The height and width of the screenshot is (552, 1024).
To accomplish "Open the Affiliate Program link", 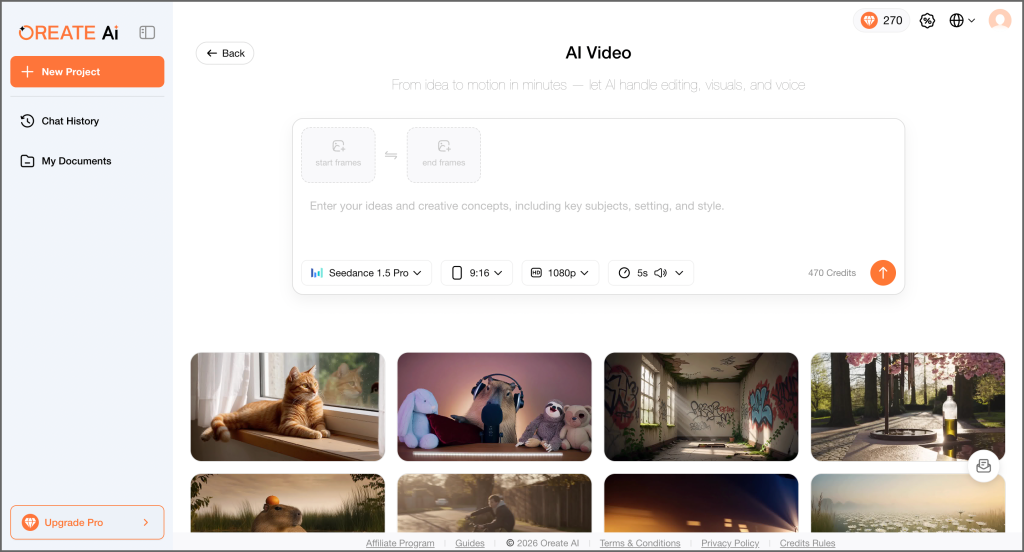I will click(400, 544).
